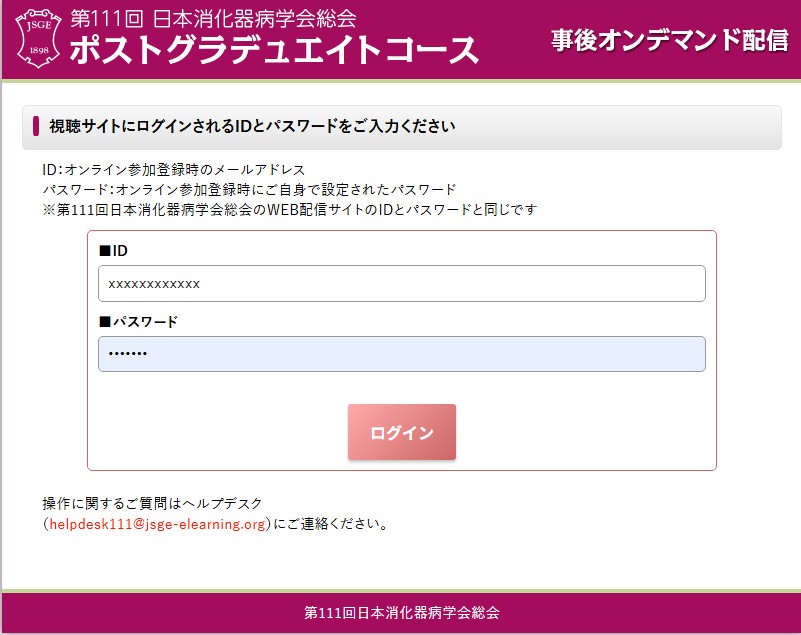This screenshot has width=801, height=635.
Task: Click the ログイン button
Action: [402, 432]
